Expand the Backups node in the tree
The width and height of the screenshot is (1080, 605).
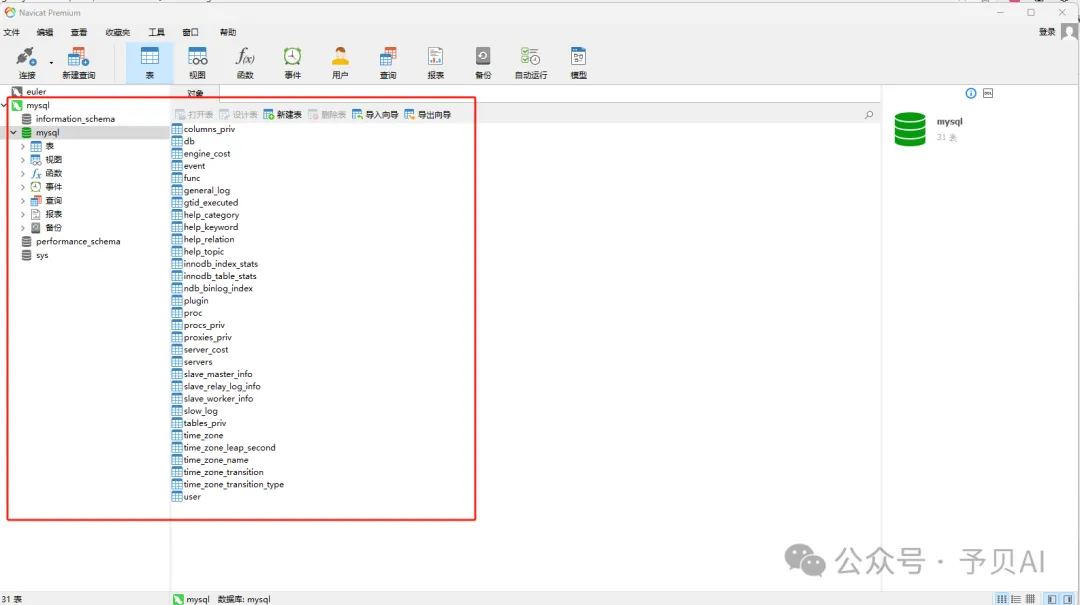[23, 227]
